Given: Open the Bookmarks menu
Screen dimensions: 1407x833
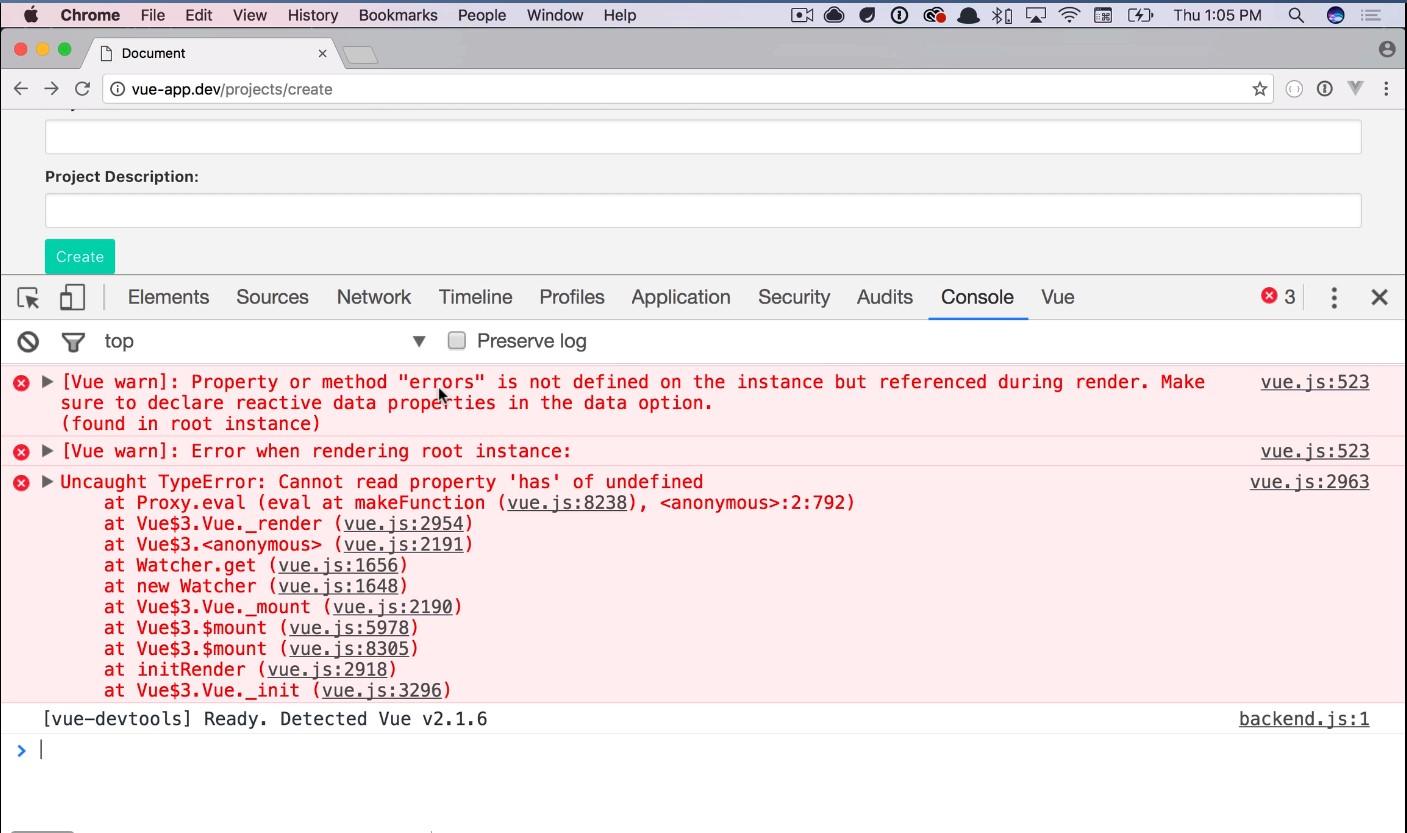Looking at the screenshot, I should point(398,15).
